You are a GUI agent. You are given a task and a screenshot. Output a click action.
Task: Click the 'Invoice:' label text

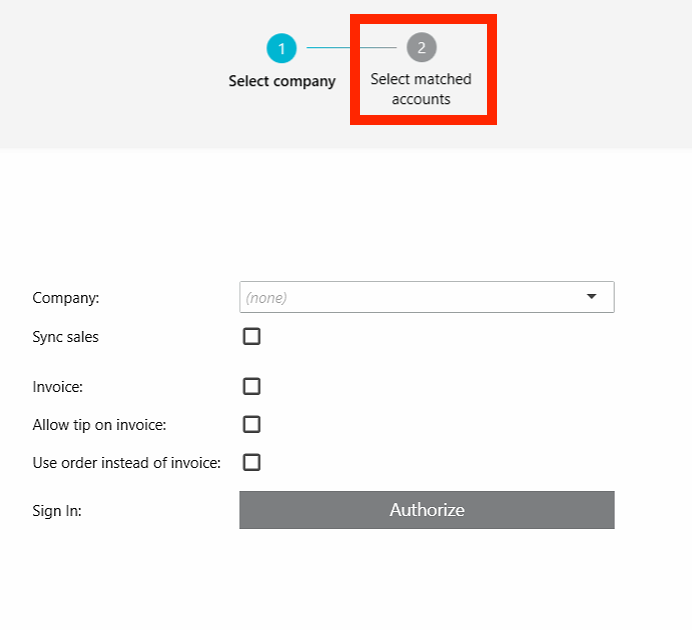(x=57, y=387)
